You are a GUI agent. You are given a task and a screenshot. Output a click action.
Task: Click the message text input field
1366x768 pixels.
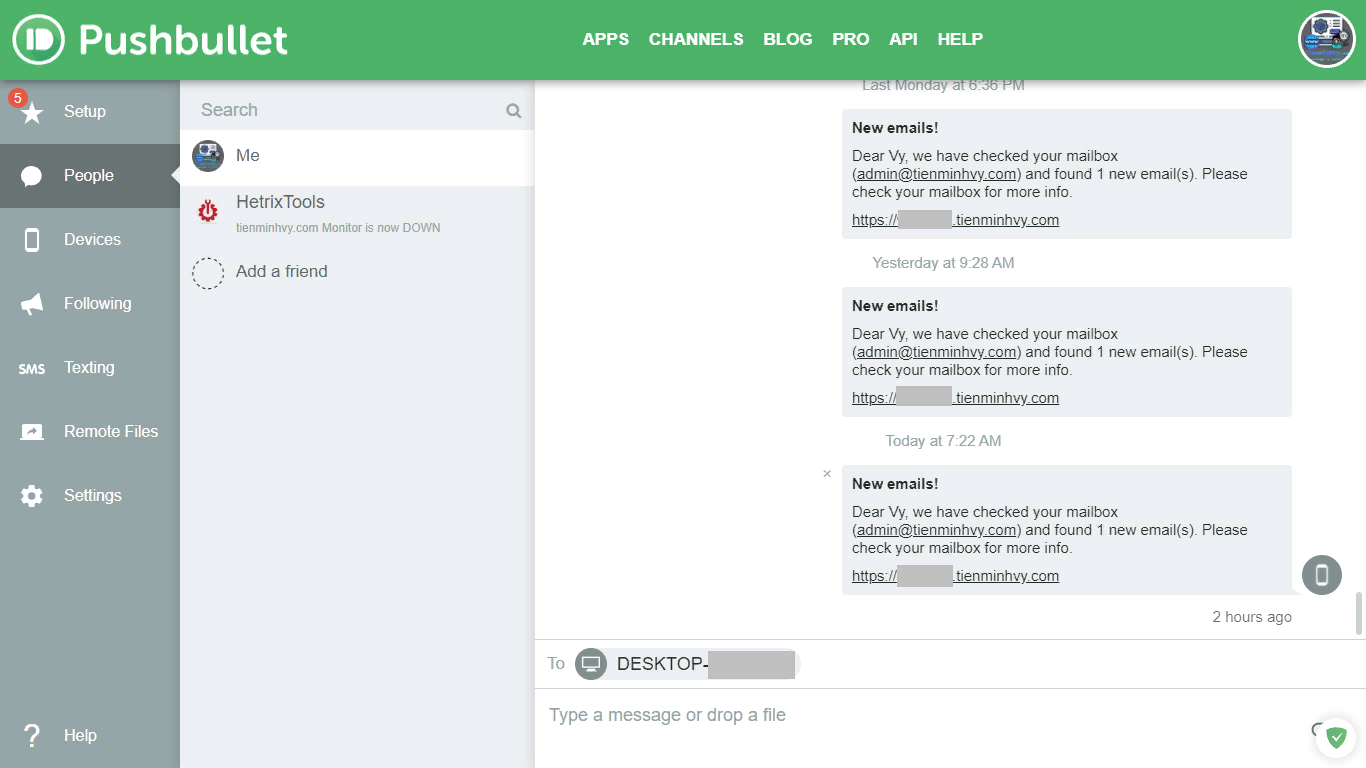(x=920, y=715)
